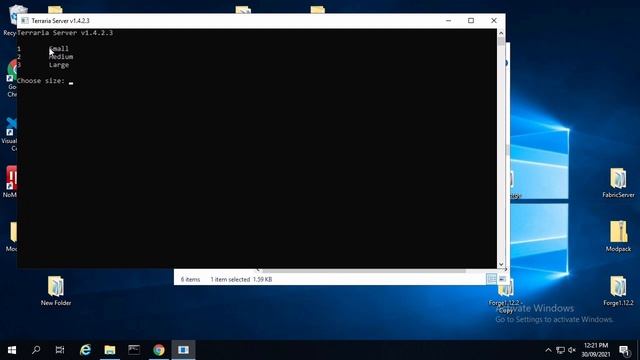The height and width of the screenshot is (360, 640).
Task: Click the Terraria Server title bar icon
Action: point(25,20)
